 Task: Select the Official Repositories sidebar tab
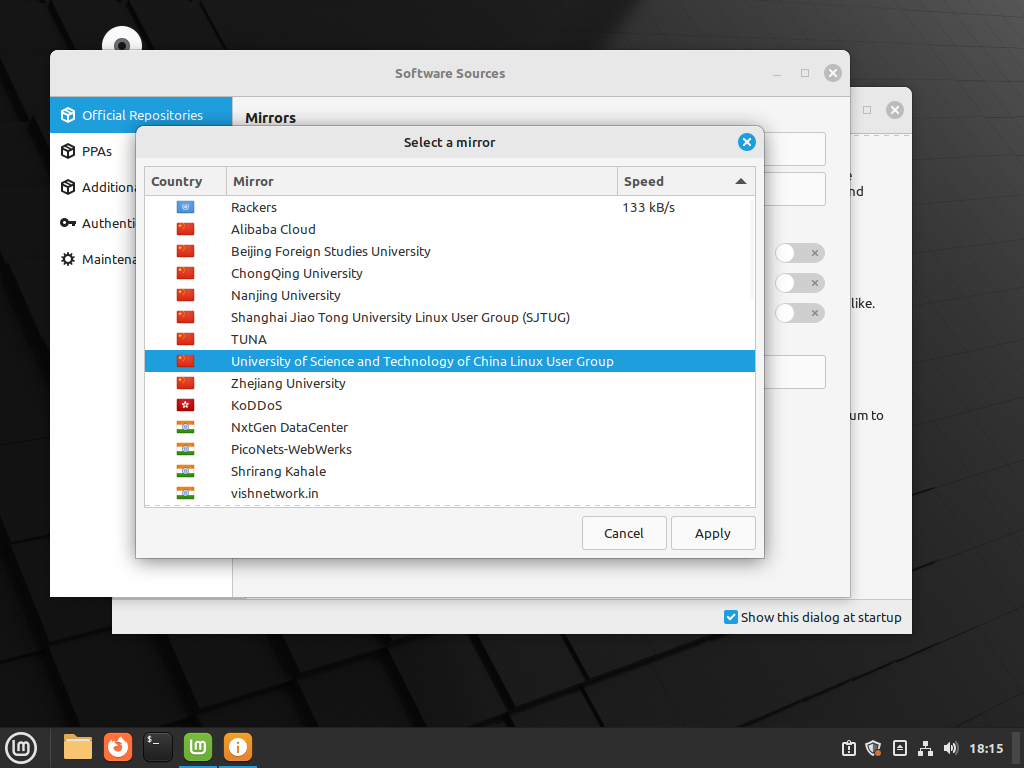tap(141, 115)
